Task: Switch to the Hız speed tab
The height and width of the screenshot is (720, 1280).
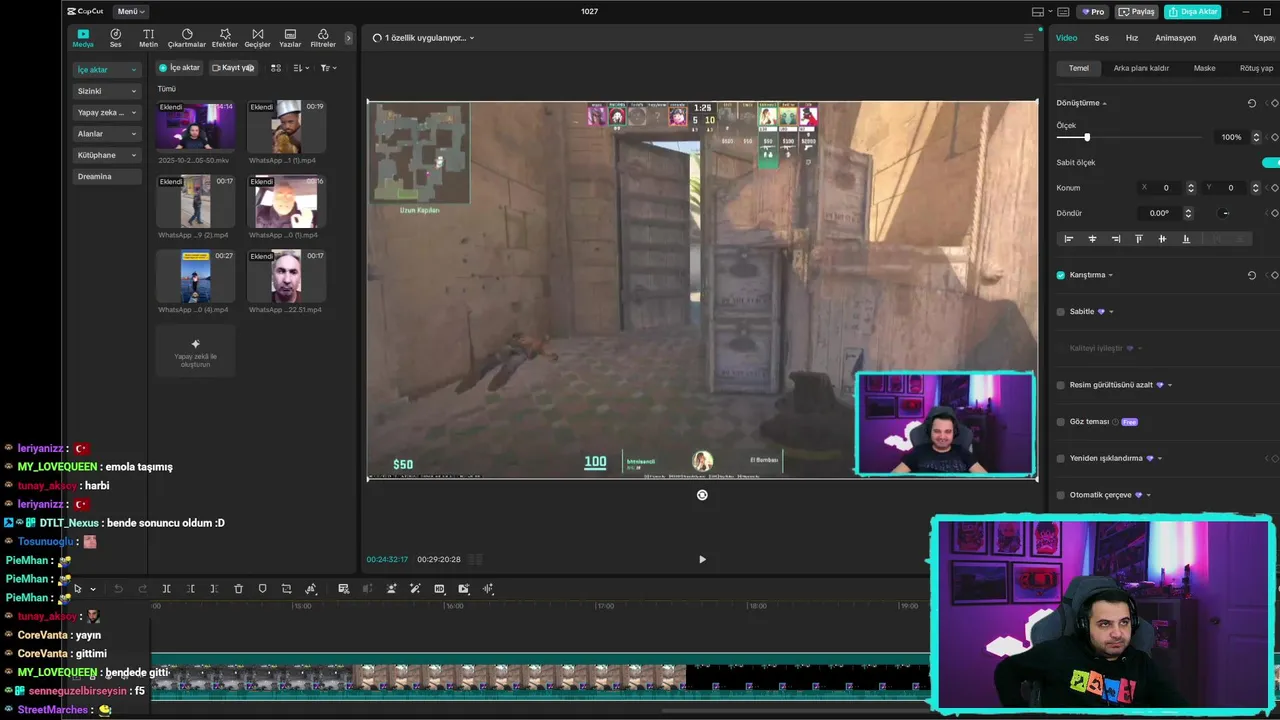Action: (1132, 38)
